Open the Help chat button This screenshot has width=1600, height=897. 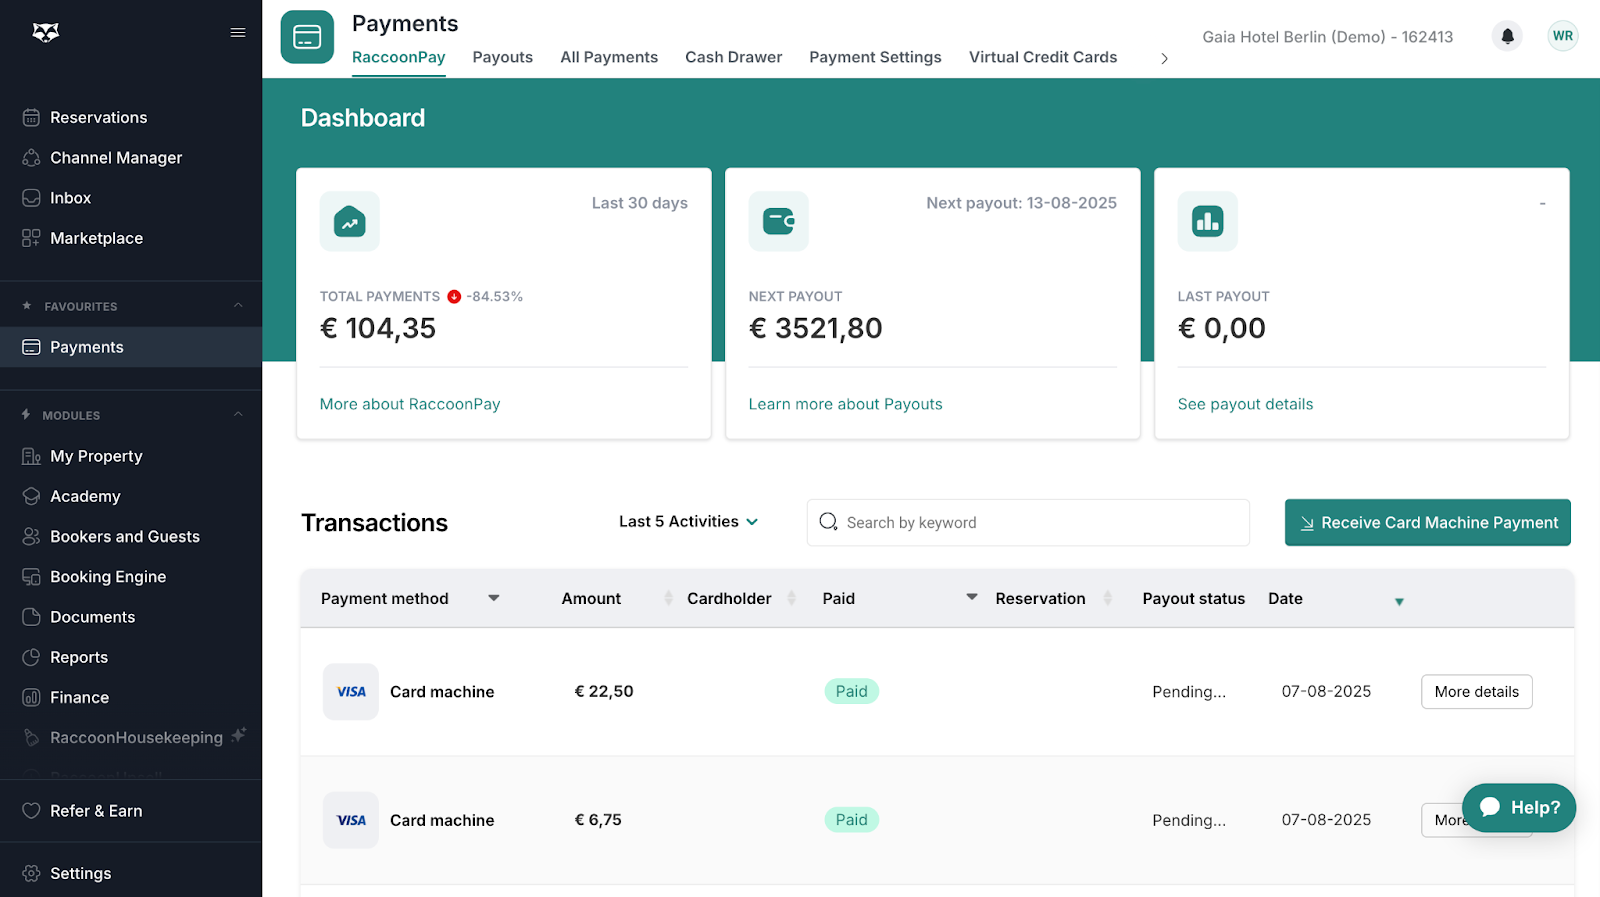click(x=1518, y=808)
